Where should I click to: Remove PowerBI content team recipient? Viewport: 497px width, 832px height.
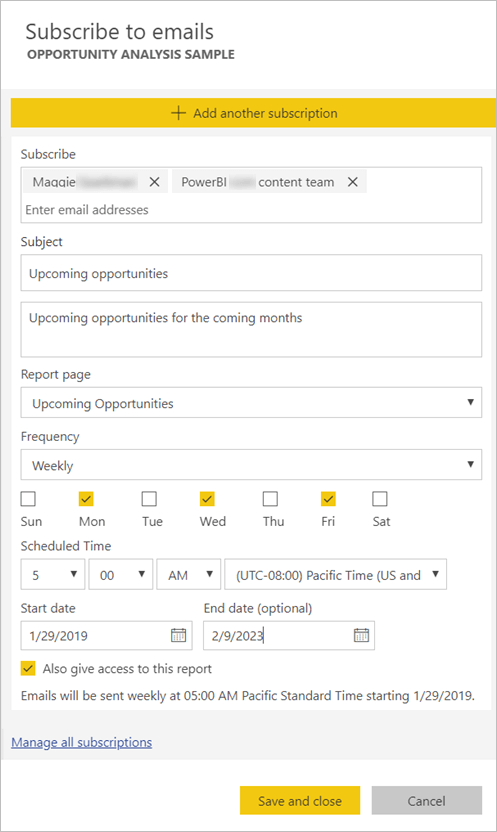click(x=352, y=182)
